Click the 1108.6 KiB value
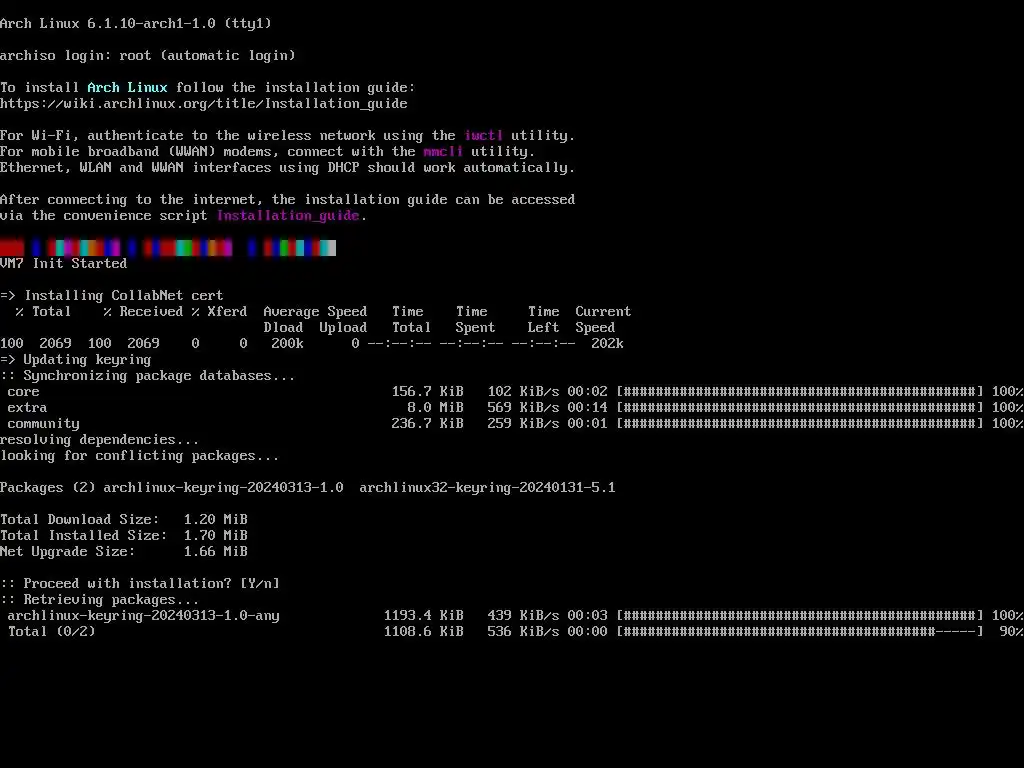Screen dimensions: 1024x768 tap(424, 632)
